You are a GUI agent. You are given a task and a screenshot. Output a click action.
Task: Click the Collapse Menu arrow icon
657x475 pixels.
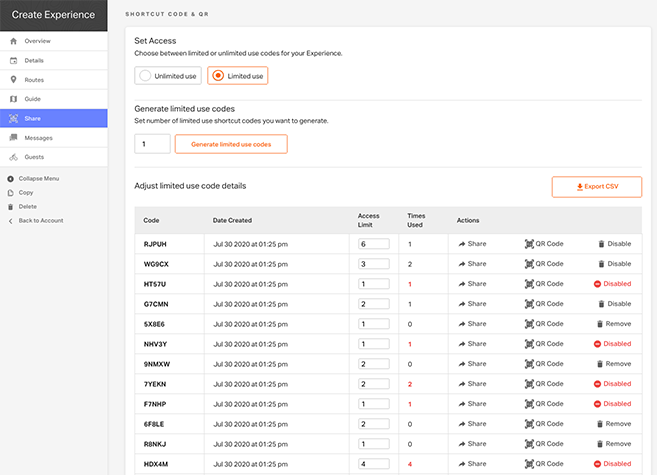click(10, 179)
